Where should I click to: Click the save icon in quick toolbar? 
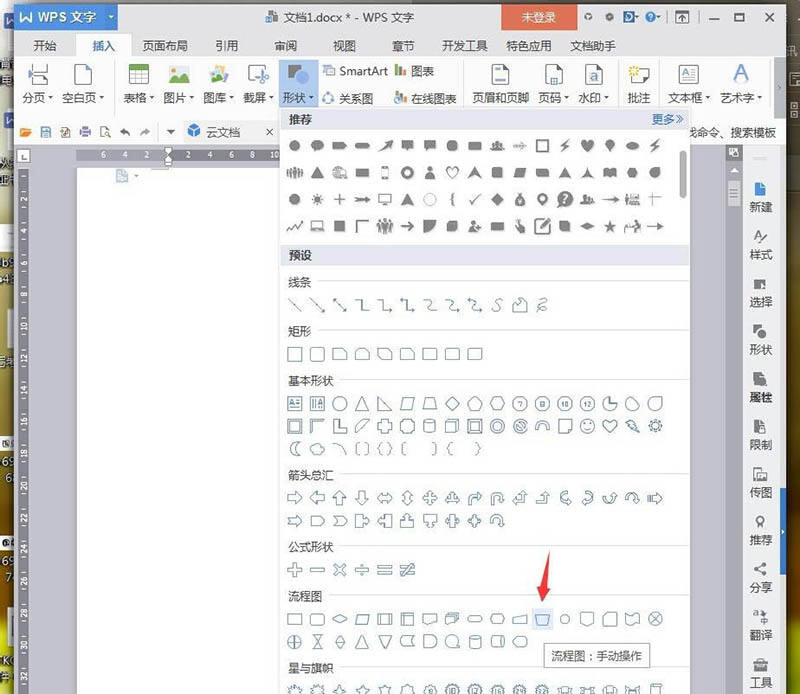click(45, 133)
